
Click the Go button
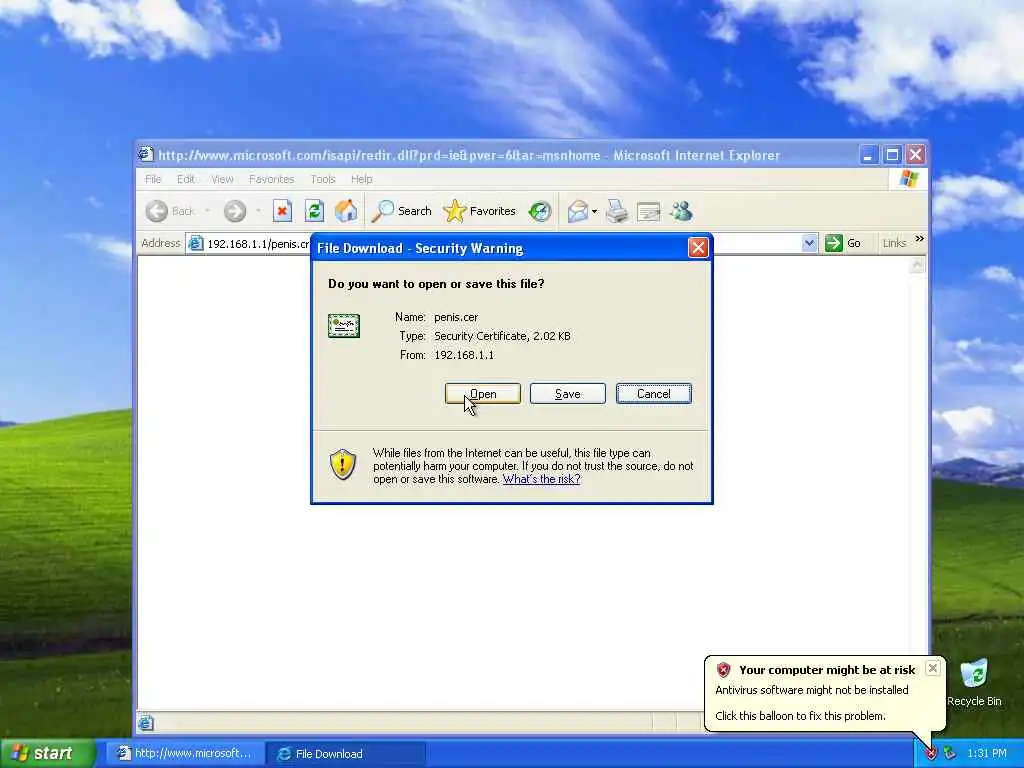[843, 244]
